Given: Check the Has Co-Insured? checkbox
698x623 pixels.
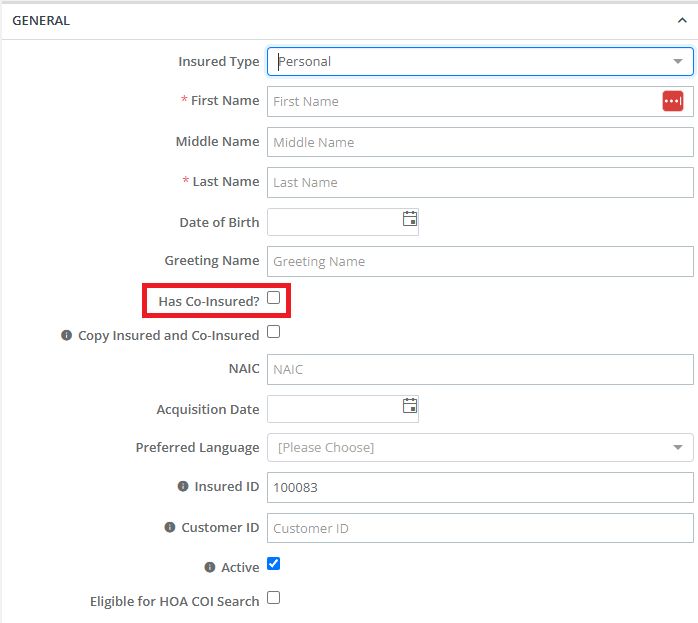Looking at the screenshot, I should point(273,297).
